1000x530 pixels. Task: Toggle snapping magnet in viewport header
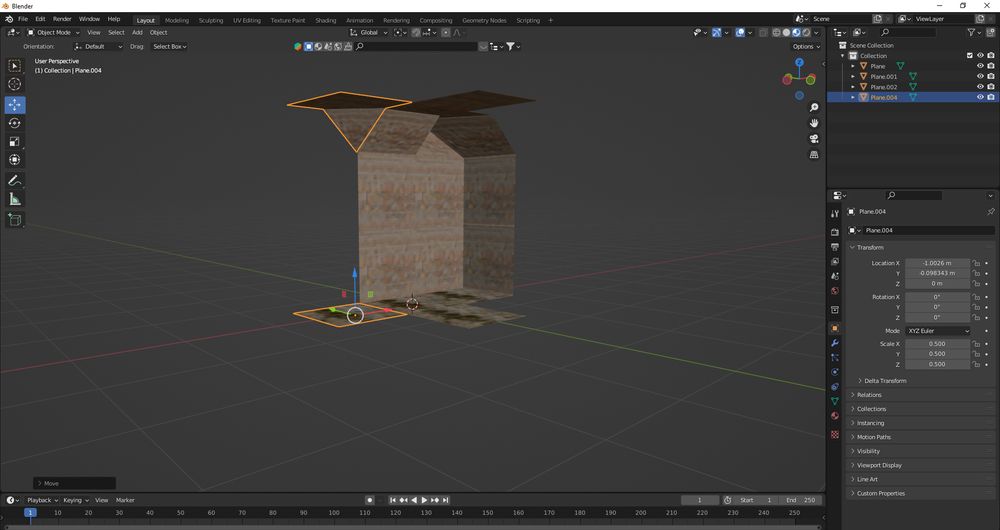416,33
